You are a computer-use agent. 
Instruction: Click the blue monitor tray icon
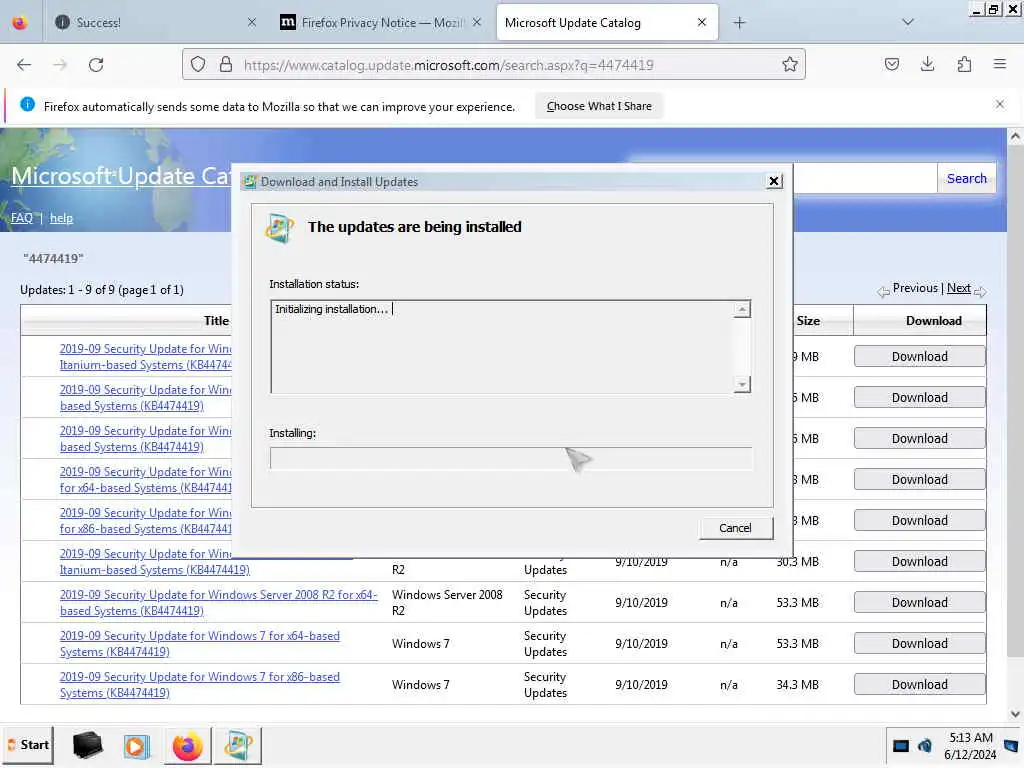point(901,746)
